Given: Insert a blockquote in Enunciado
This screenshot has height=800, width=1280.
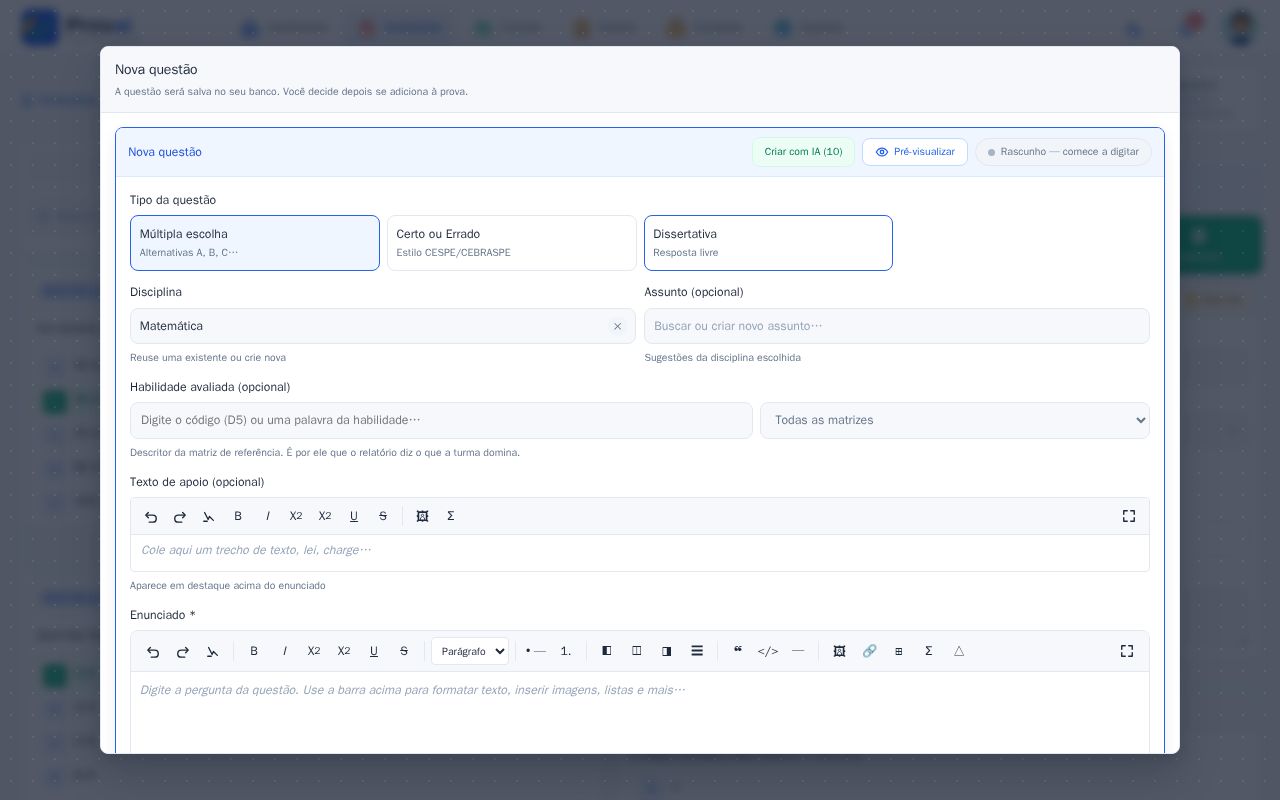Looking at the screenshot, I should click(x=738, y=651).
